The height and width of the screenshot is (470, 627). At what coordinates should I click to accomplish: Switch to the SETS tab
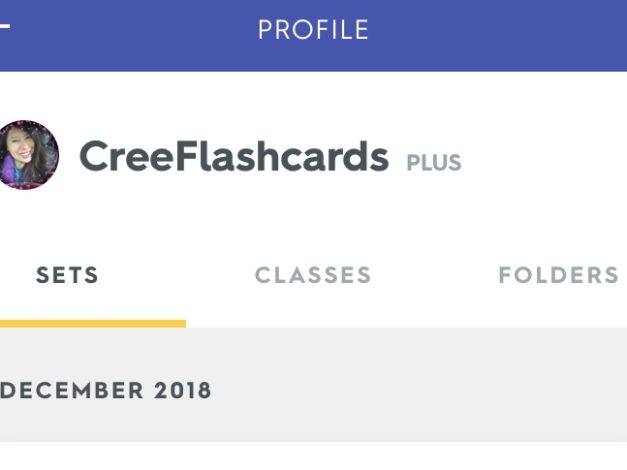[68, 276]
